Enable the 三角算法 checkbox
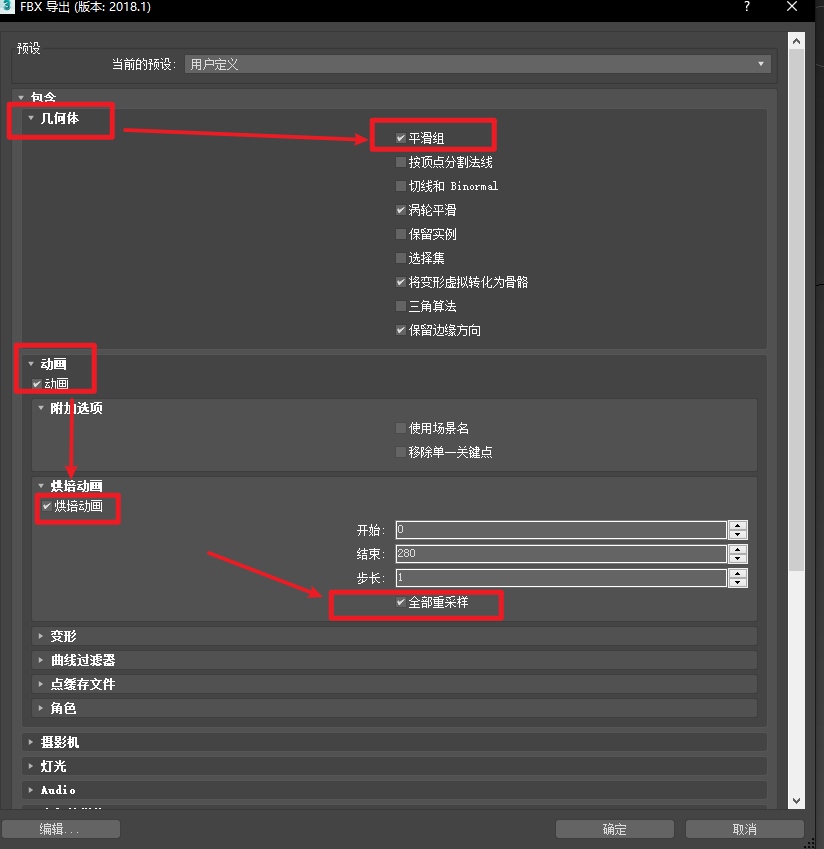Image resolution: width=824 pixels, height=849 pixels. click(401, 306)
